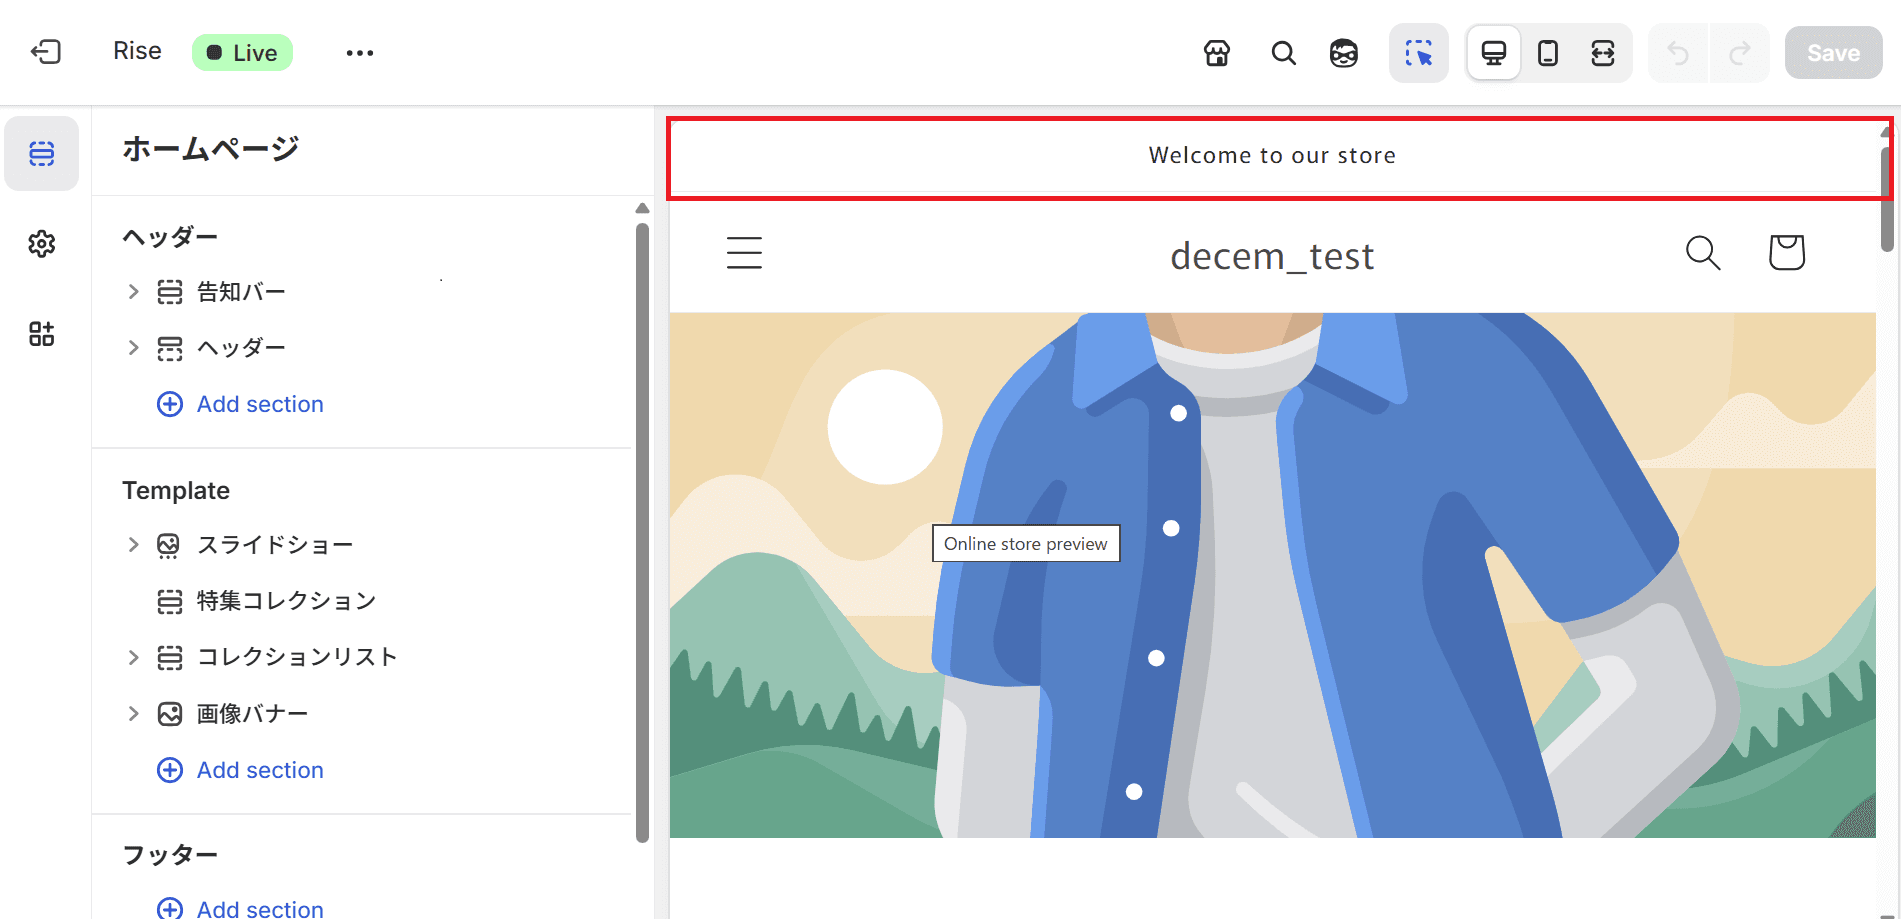Screen dimensions: 1901x919
Task: Open the ... more options menu
Action: [x=360, y=52]
